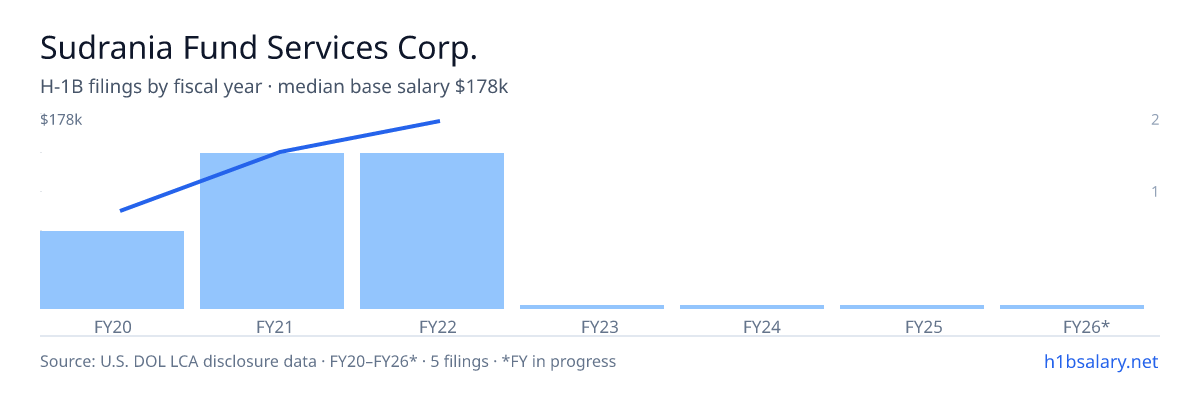Image resolution: width=1200 pixels, height=400 pixels.
Task: Click the source DOL LCA disclosure text
Action: click(328, 361)
